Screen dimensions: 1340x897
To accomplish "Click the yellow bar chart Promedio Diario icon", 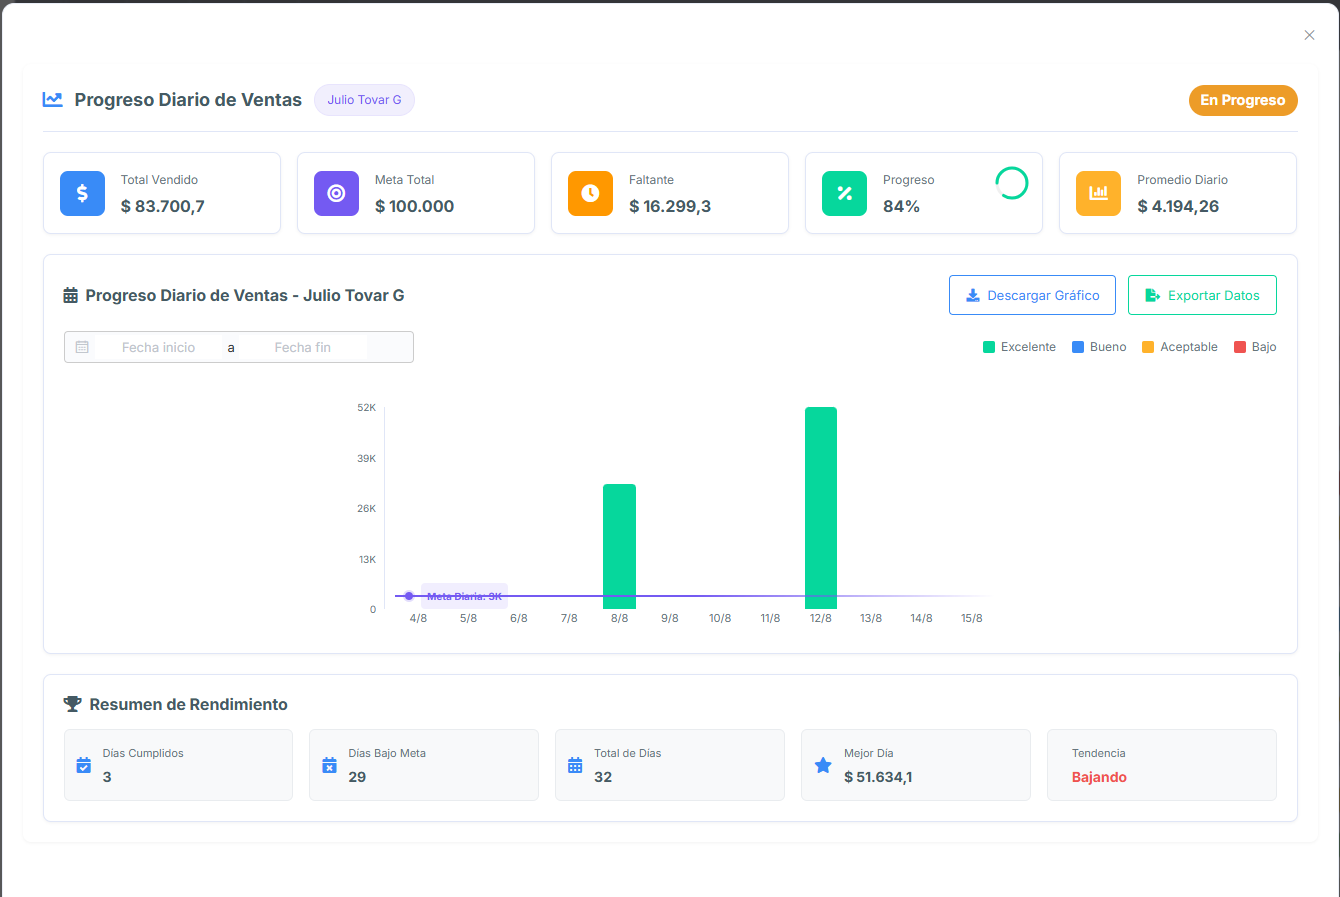I will pos(1098,194).
